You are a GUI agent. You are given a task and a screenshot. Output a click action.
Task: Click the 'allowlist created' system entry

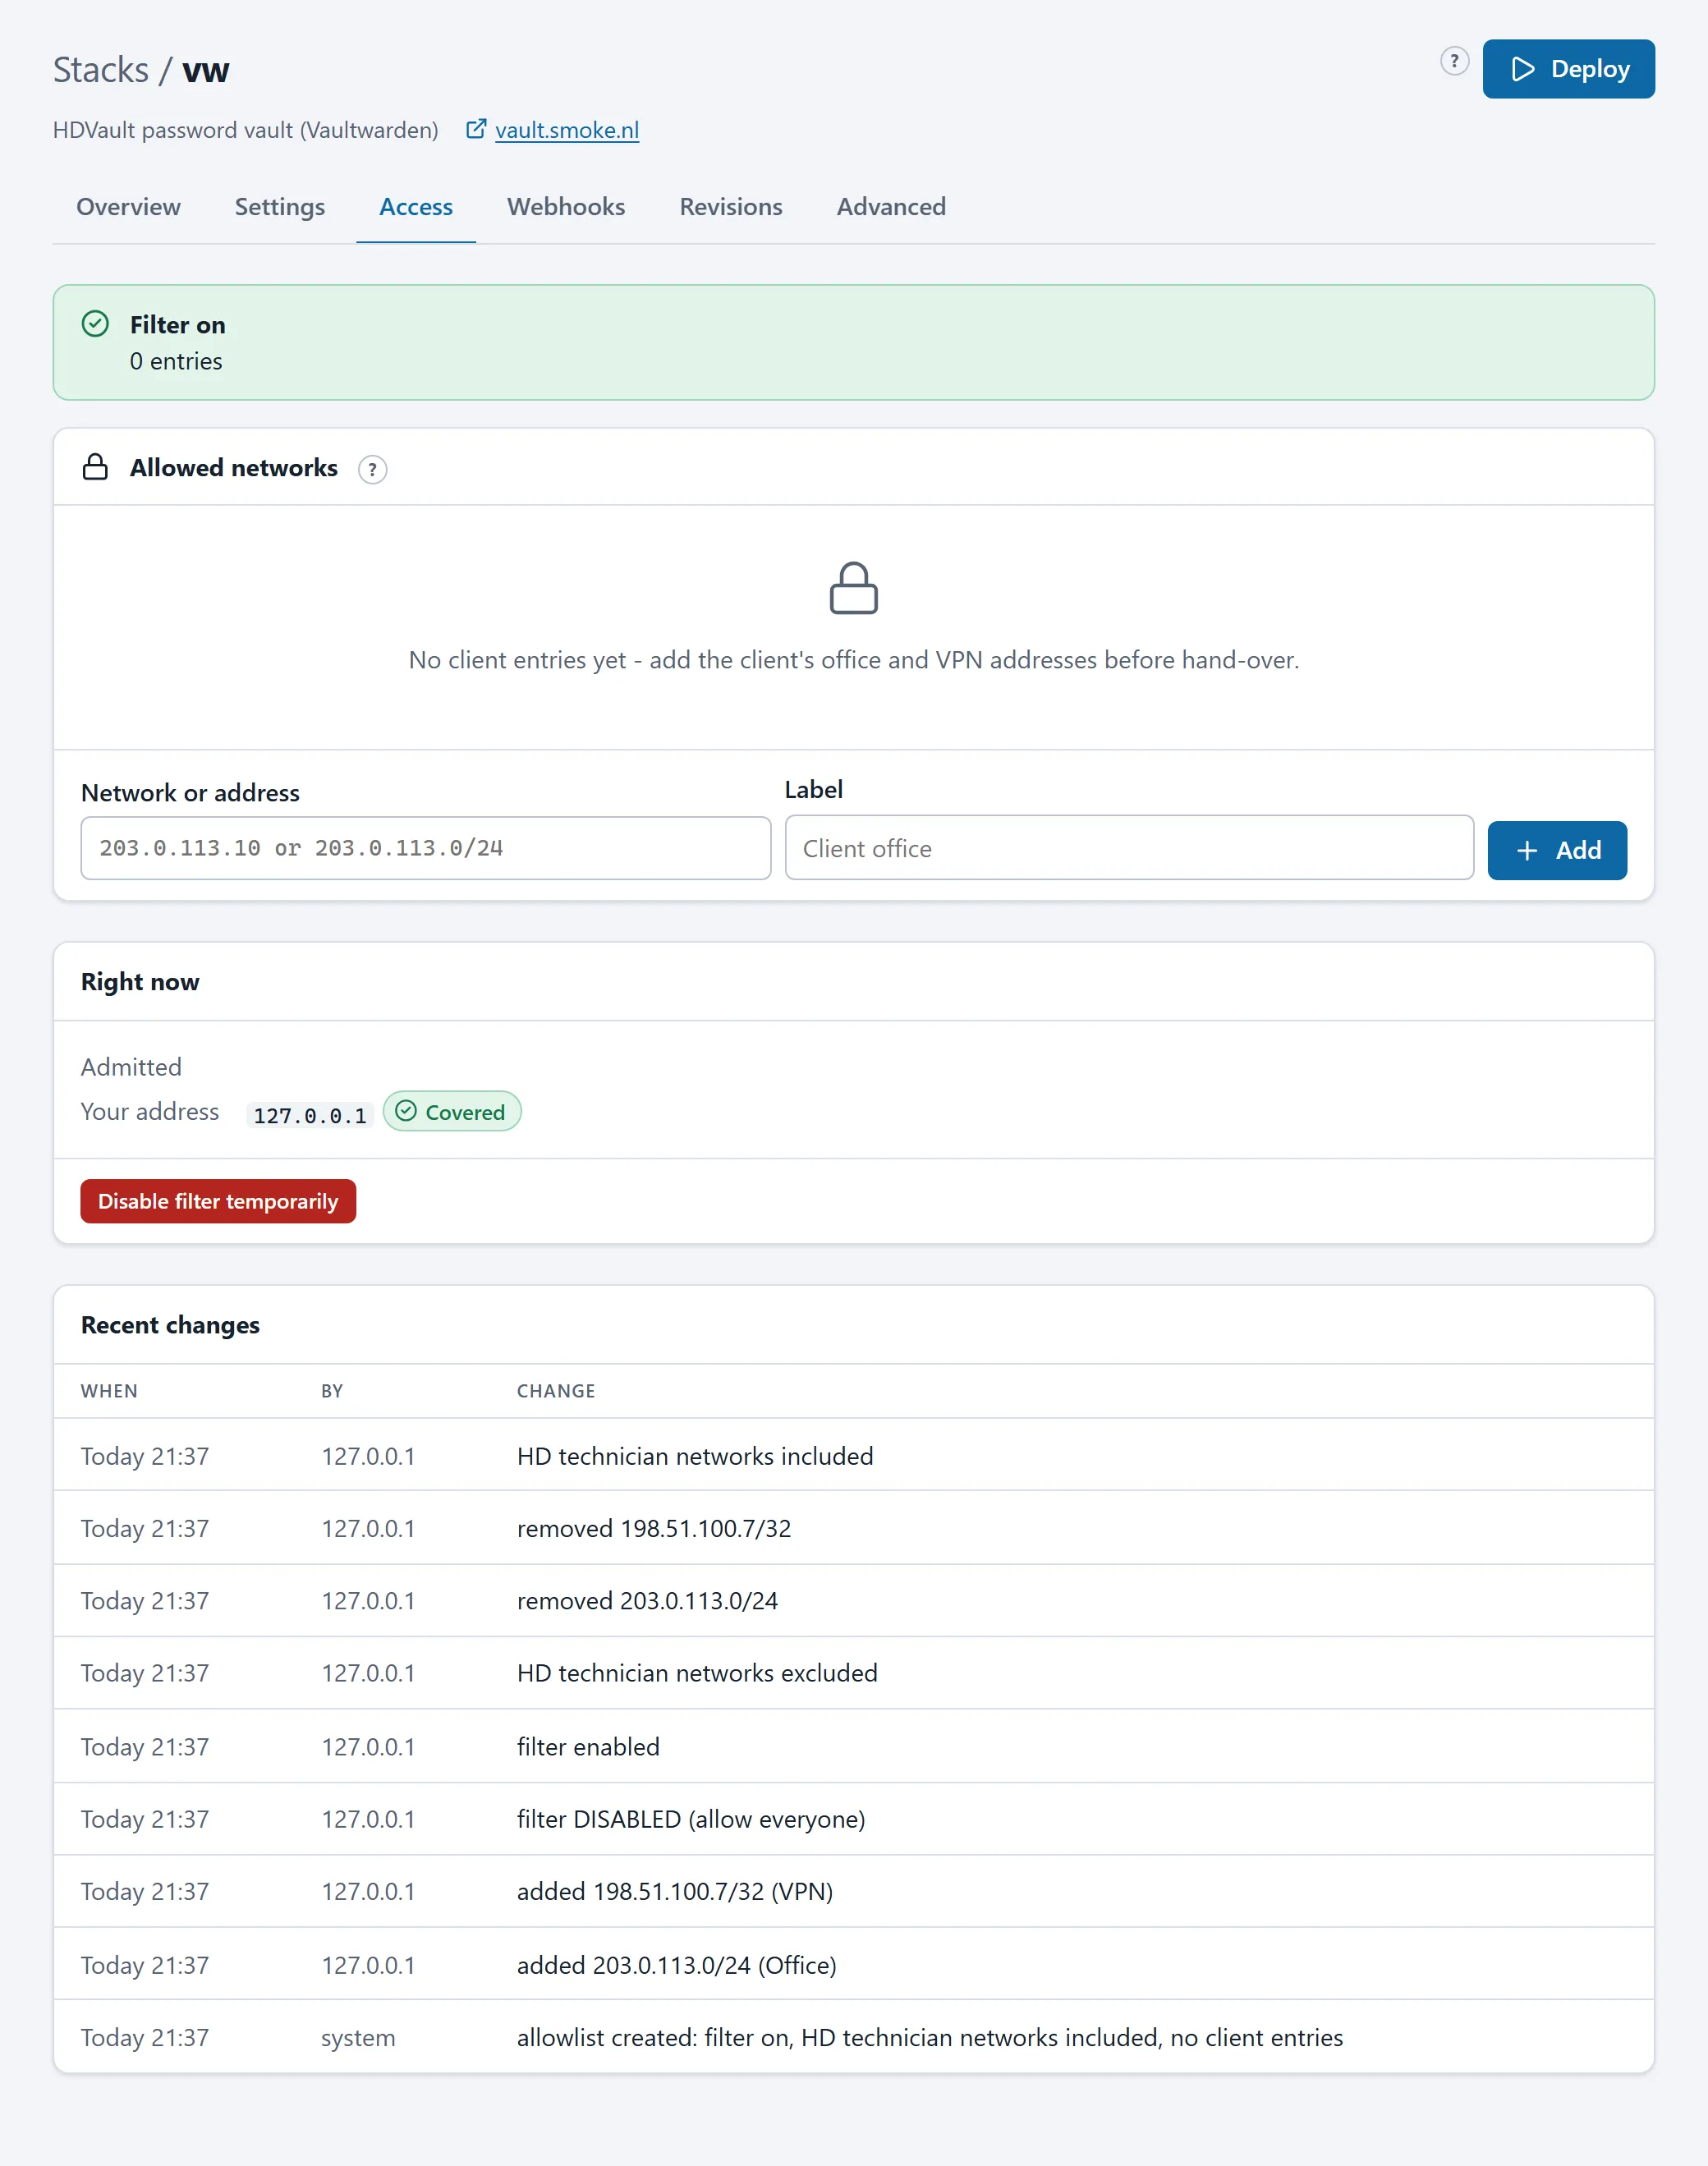pos(853,2037)
